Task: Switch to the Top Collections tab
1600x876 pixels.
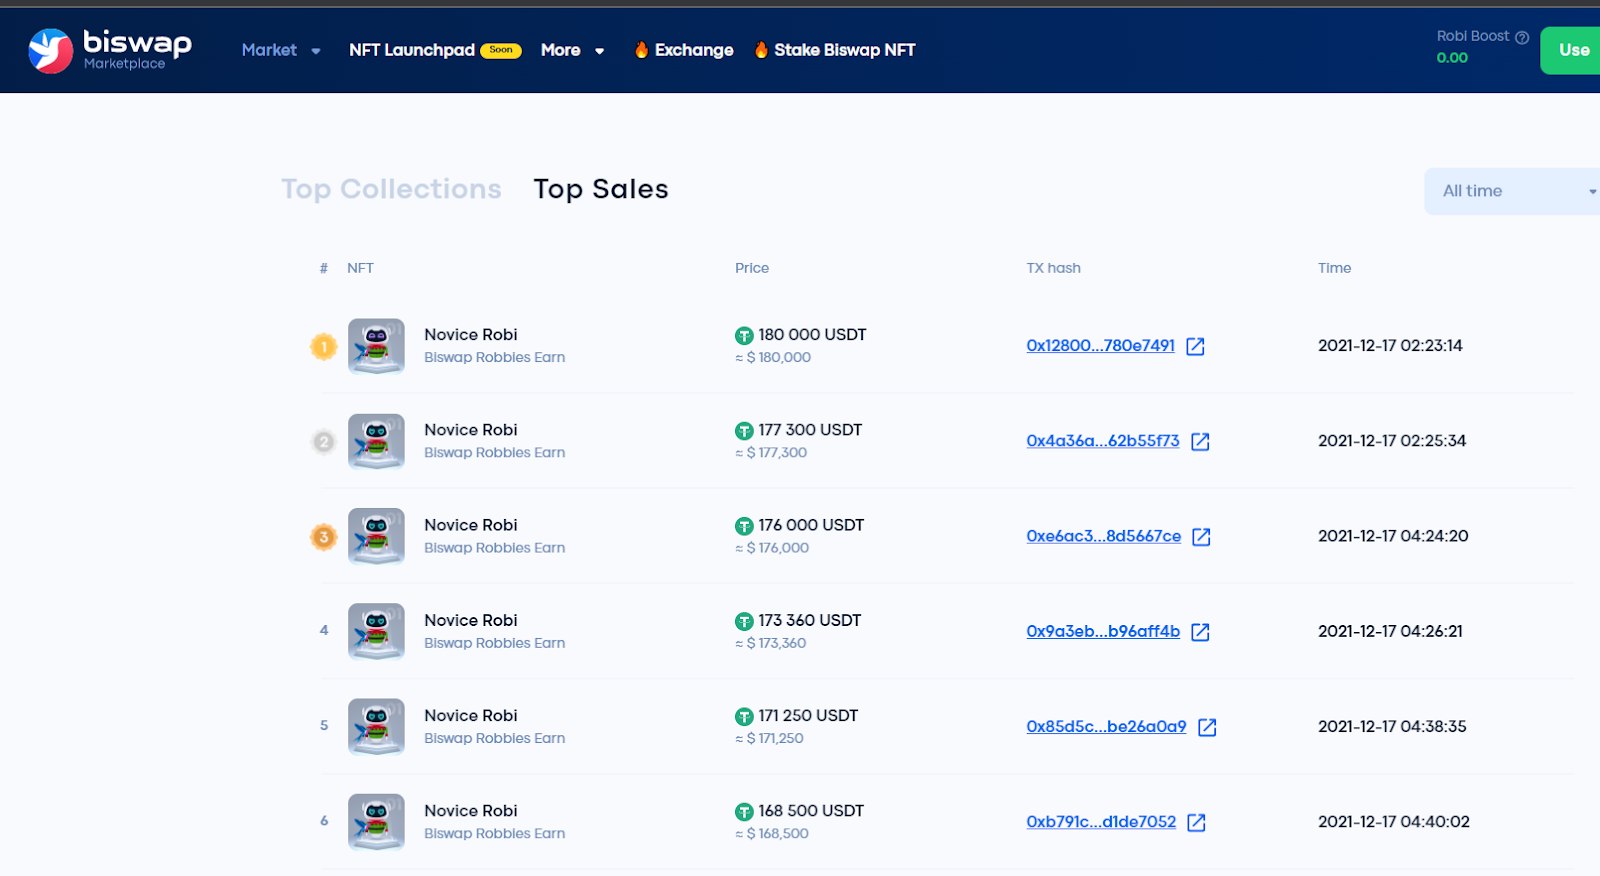Action: [391, 189]
